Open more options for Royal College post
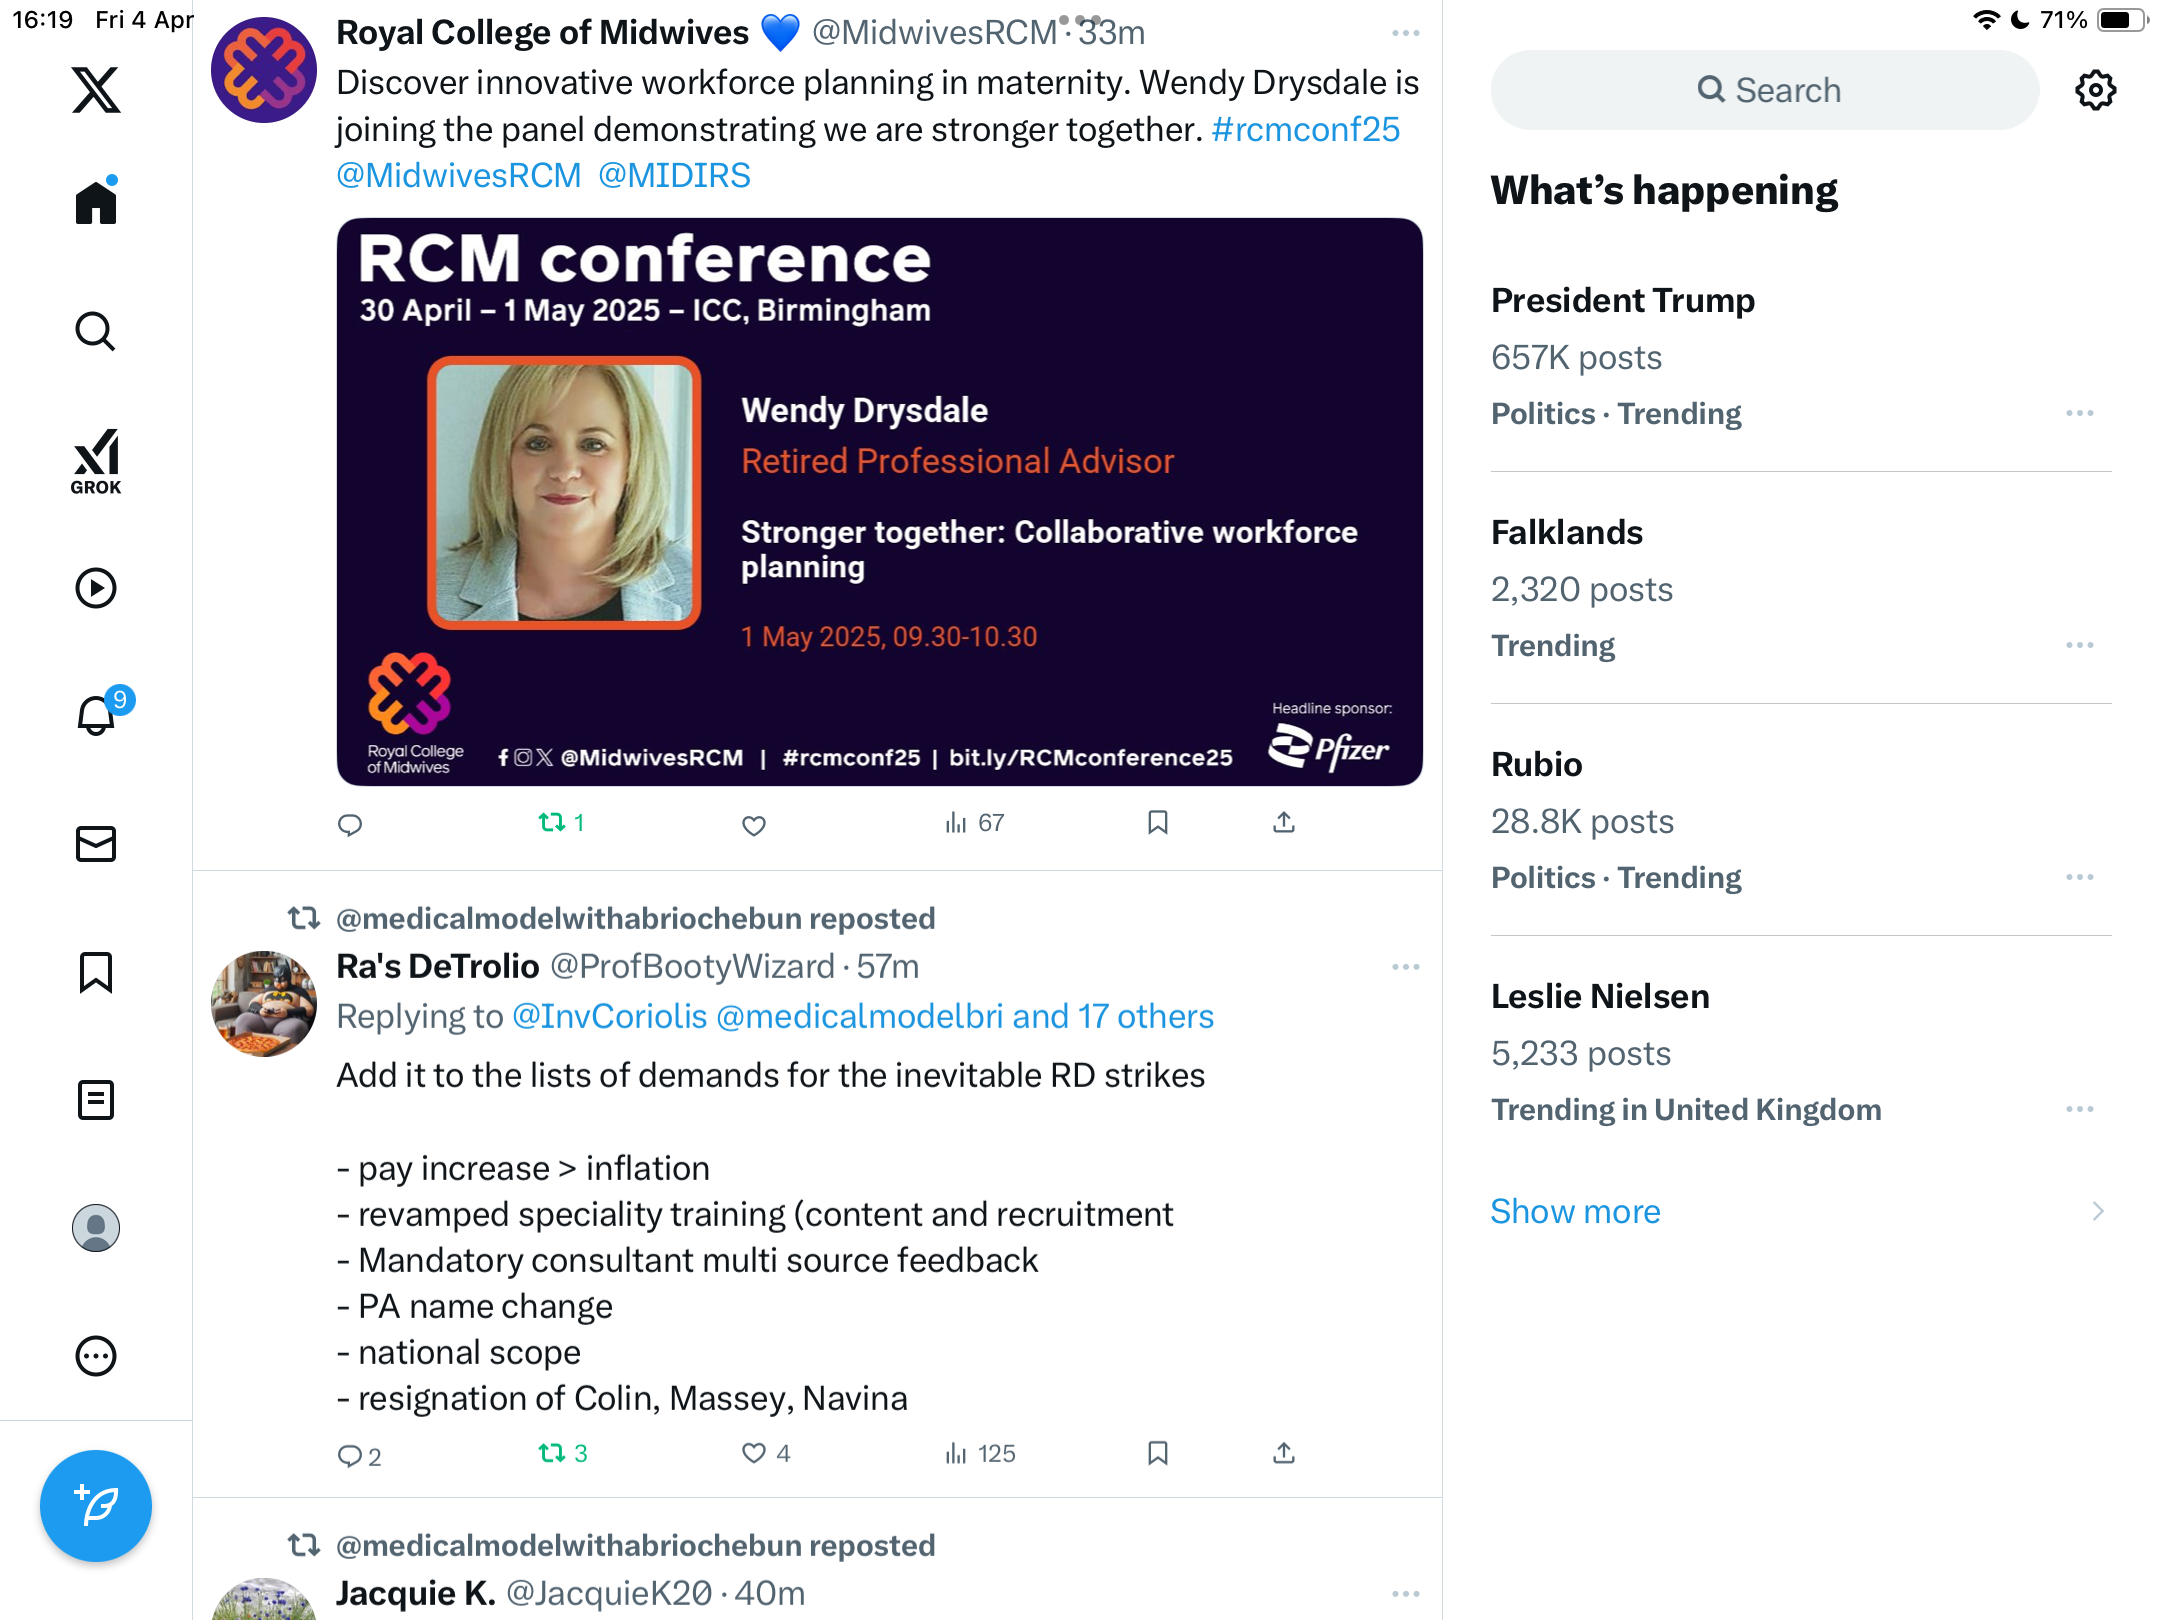 point(1405,33)
